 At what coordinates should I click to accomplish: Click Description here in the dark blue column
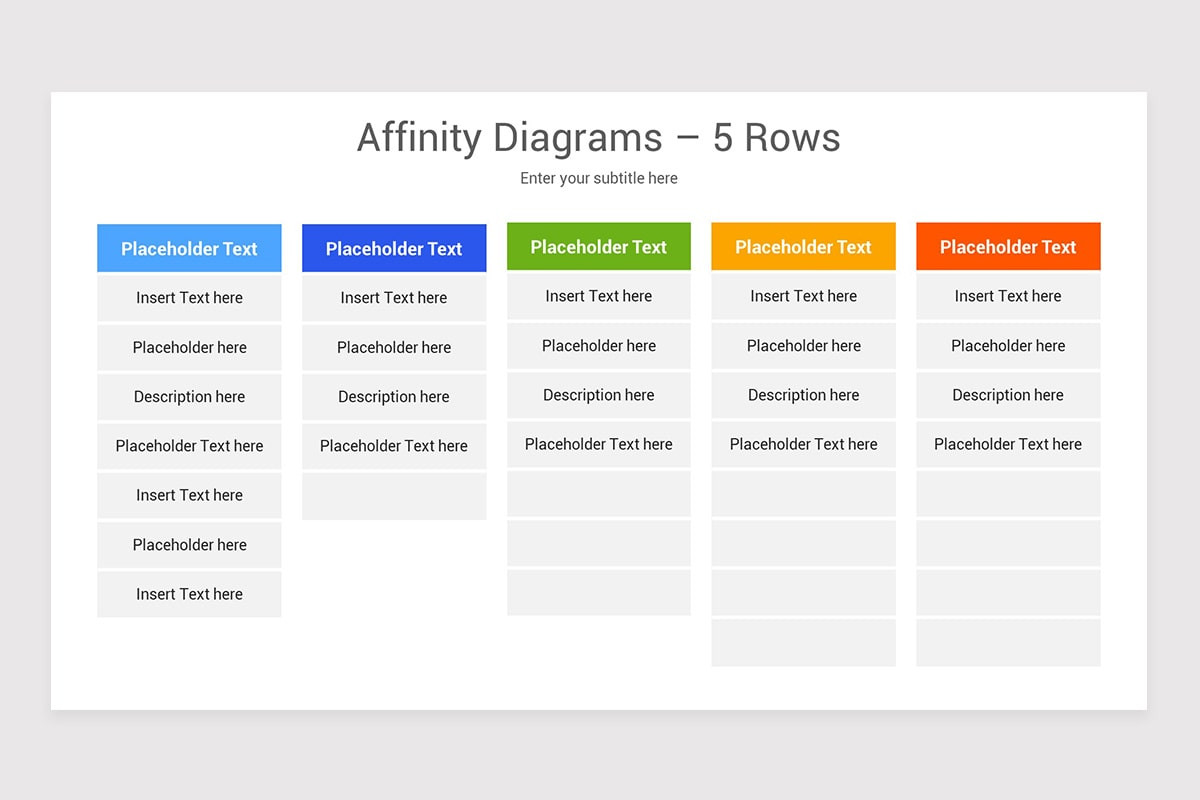coord(394,397)
